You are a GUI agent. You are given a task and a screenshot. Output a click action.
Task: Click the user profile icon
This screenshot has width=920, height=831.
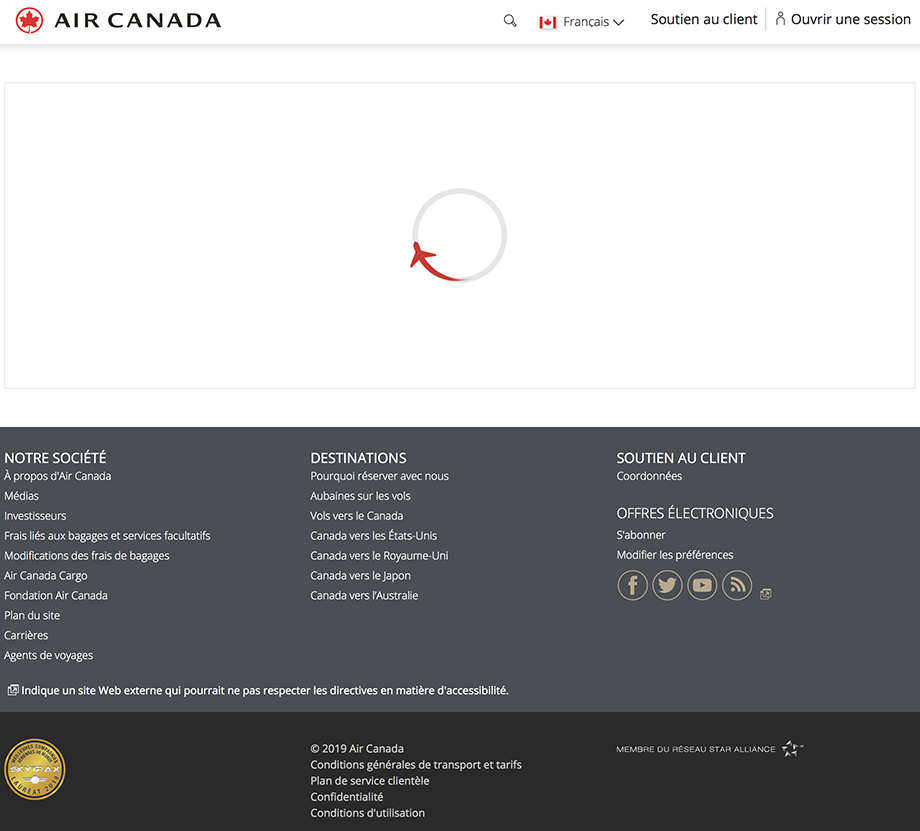[780, 19]
